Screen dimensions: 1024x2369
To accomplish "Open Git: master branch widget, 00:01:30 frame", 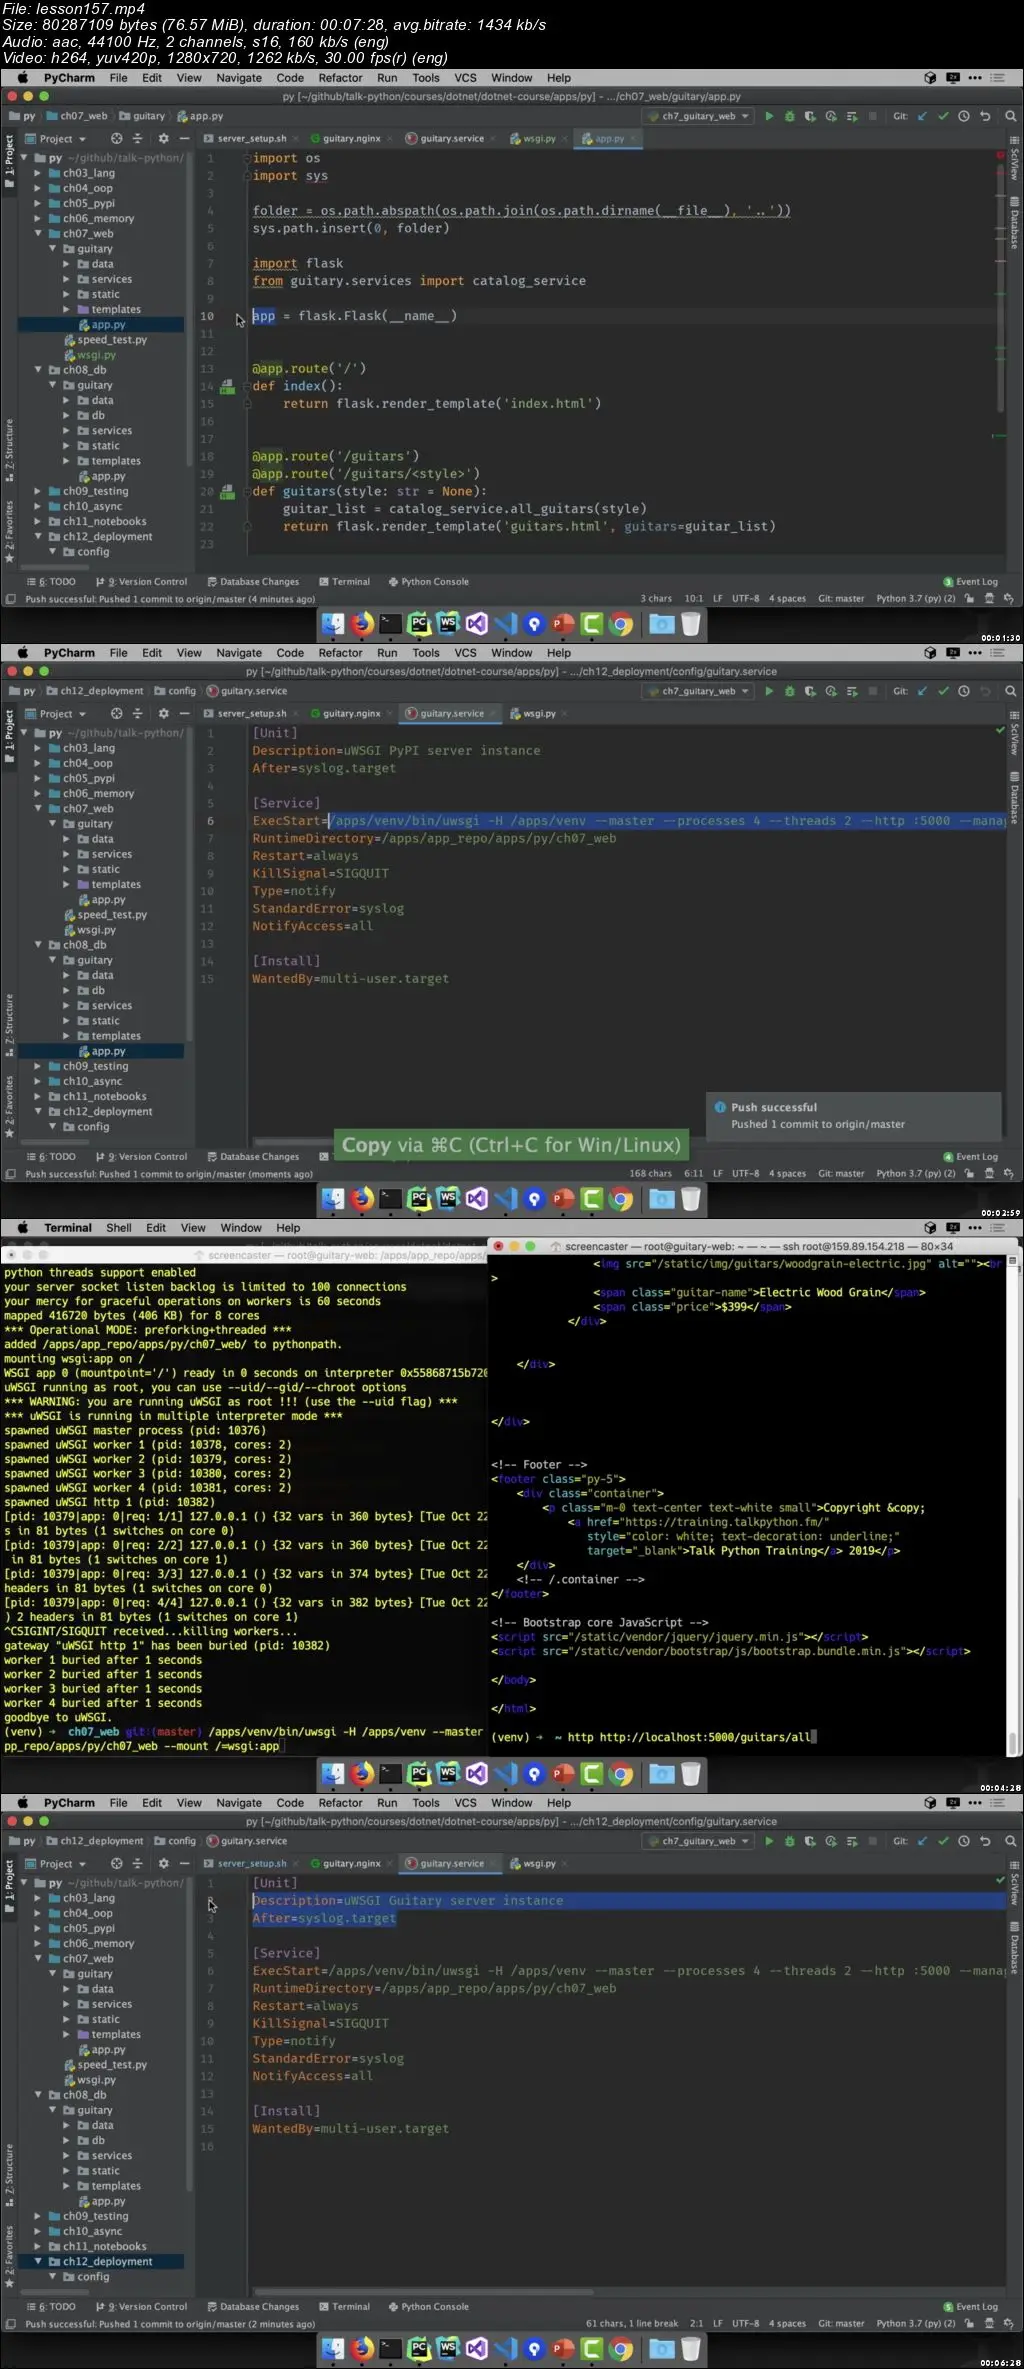I will (841, 599).
